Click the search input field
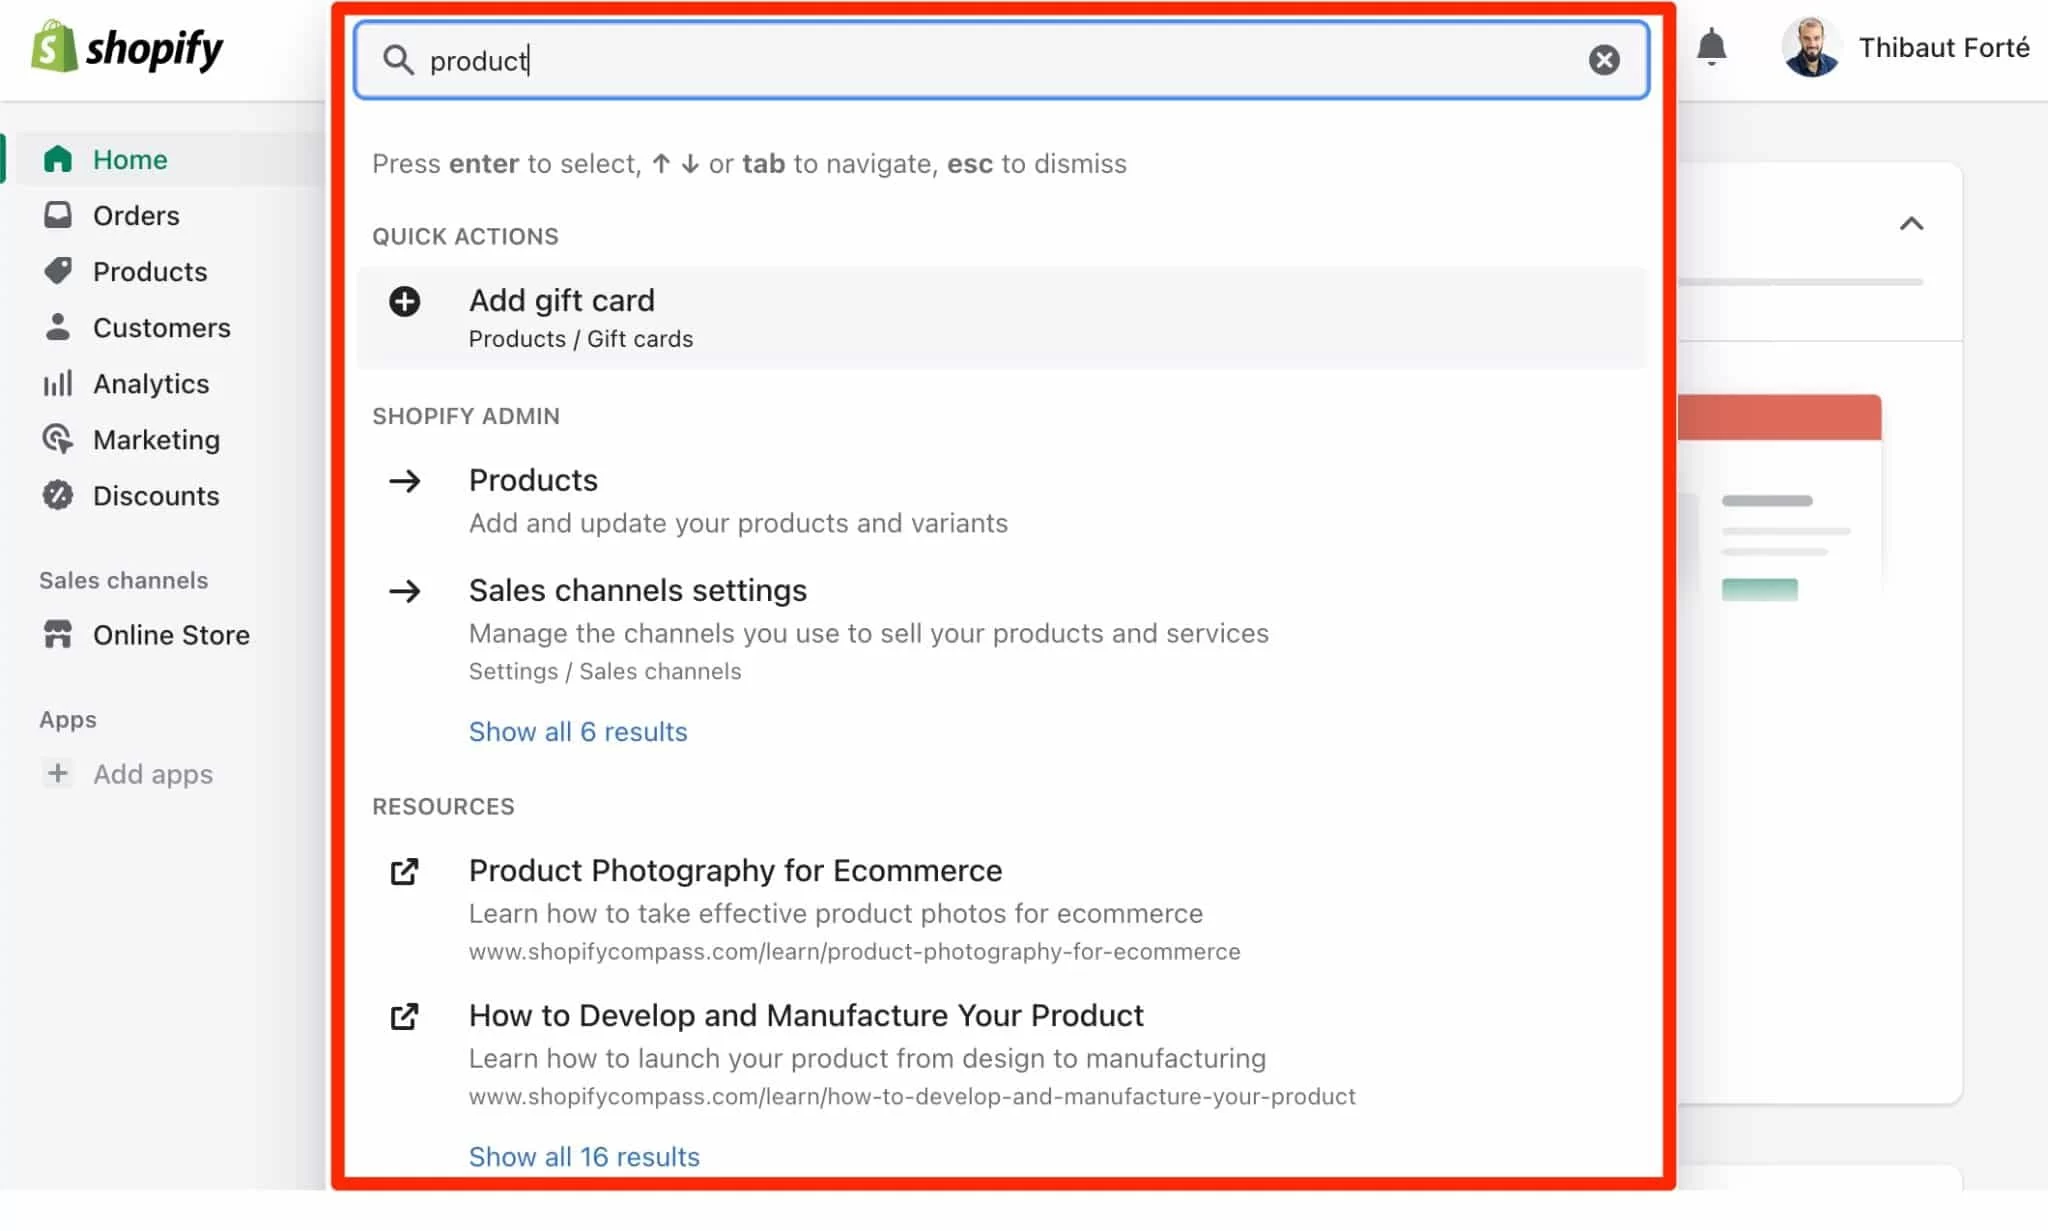Image resolution: width=2048 pixels, height=1231 pixels. (1002, 60)
